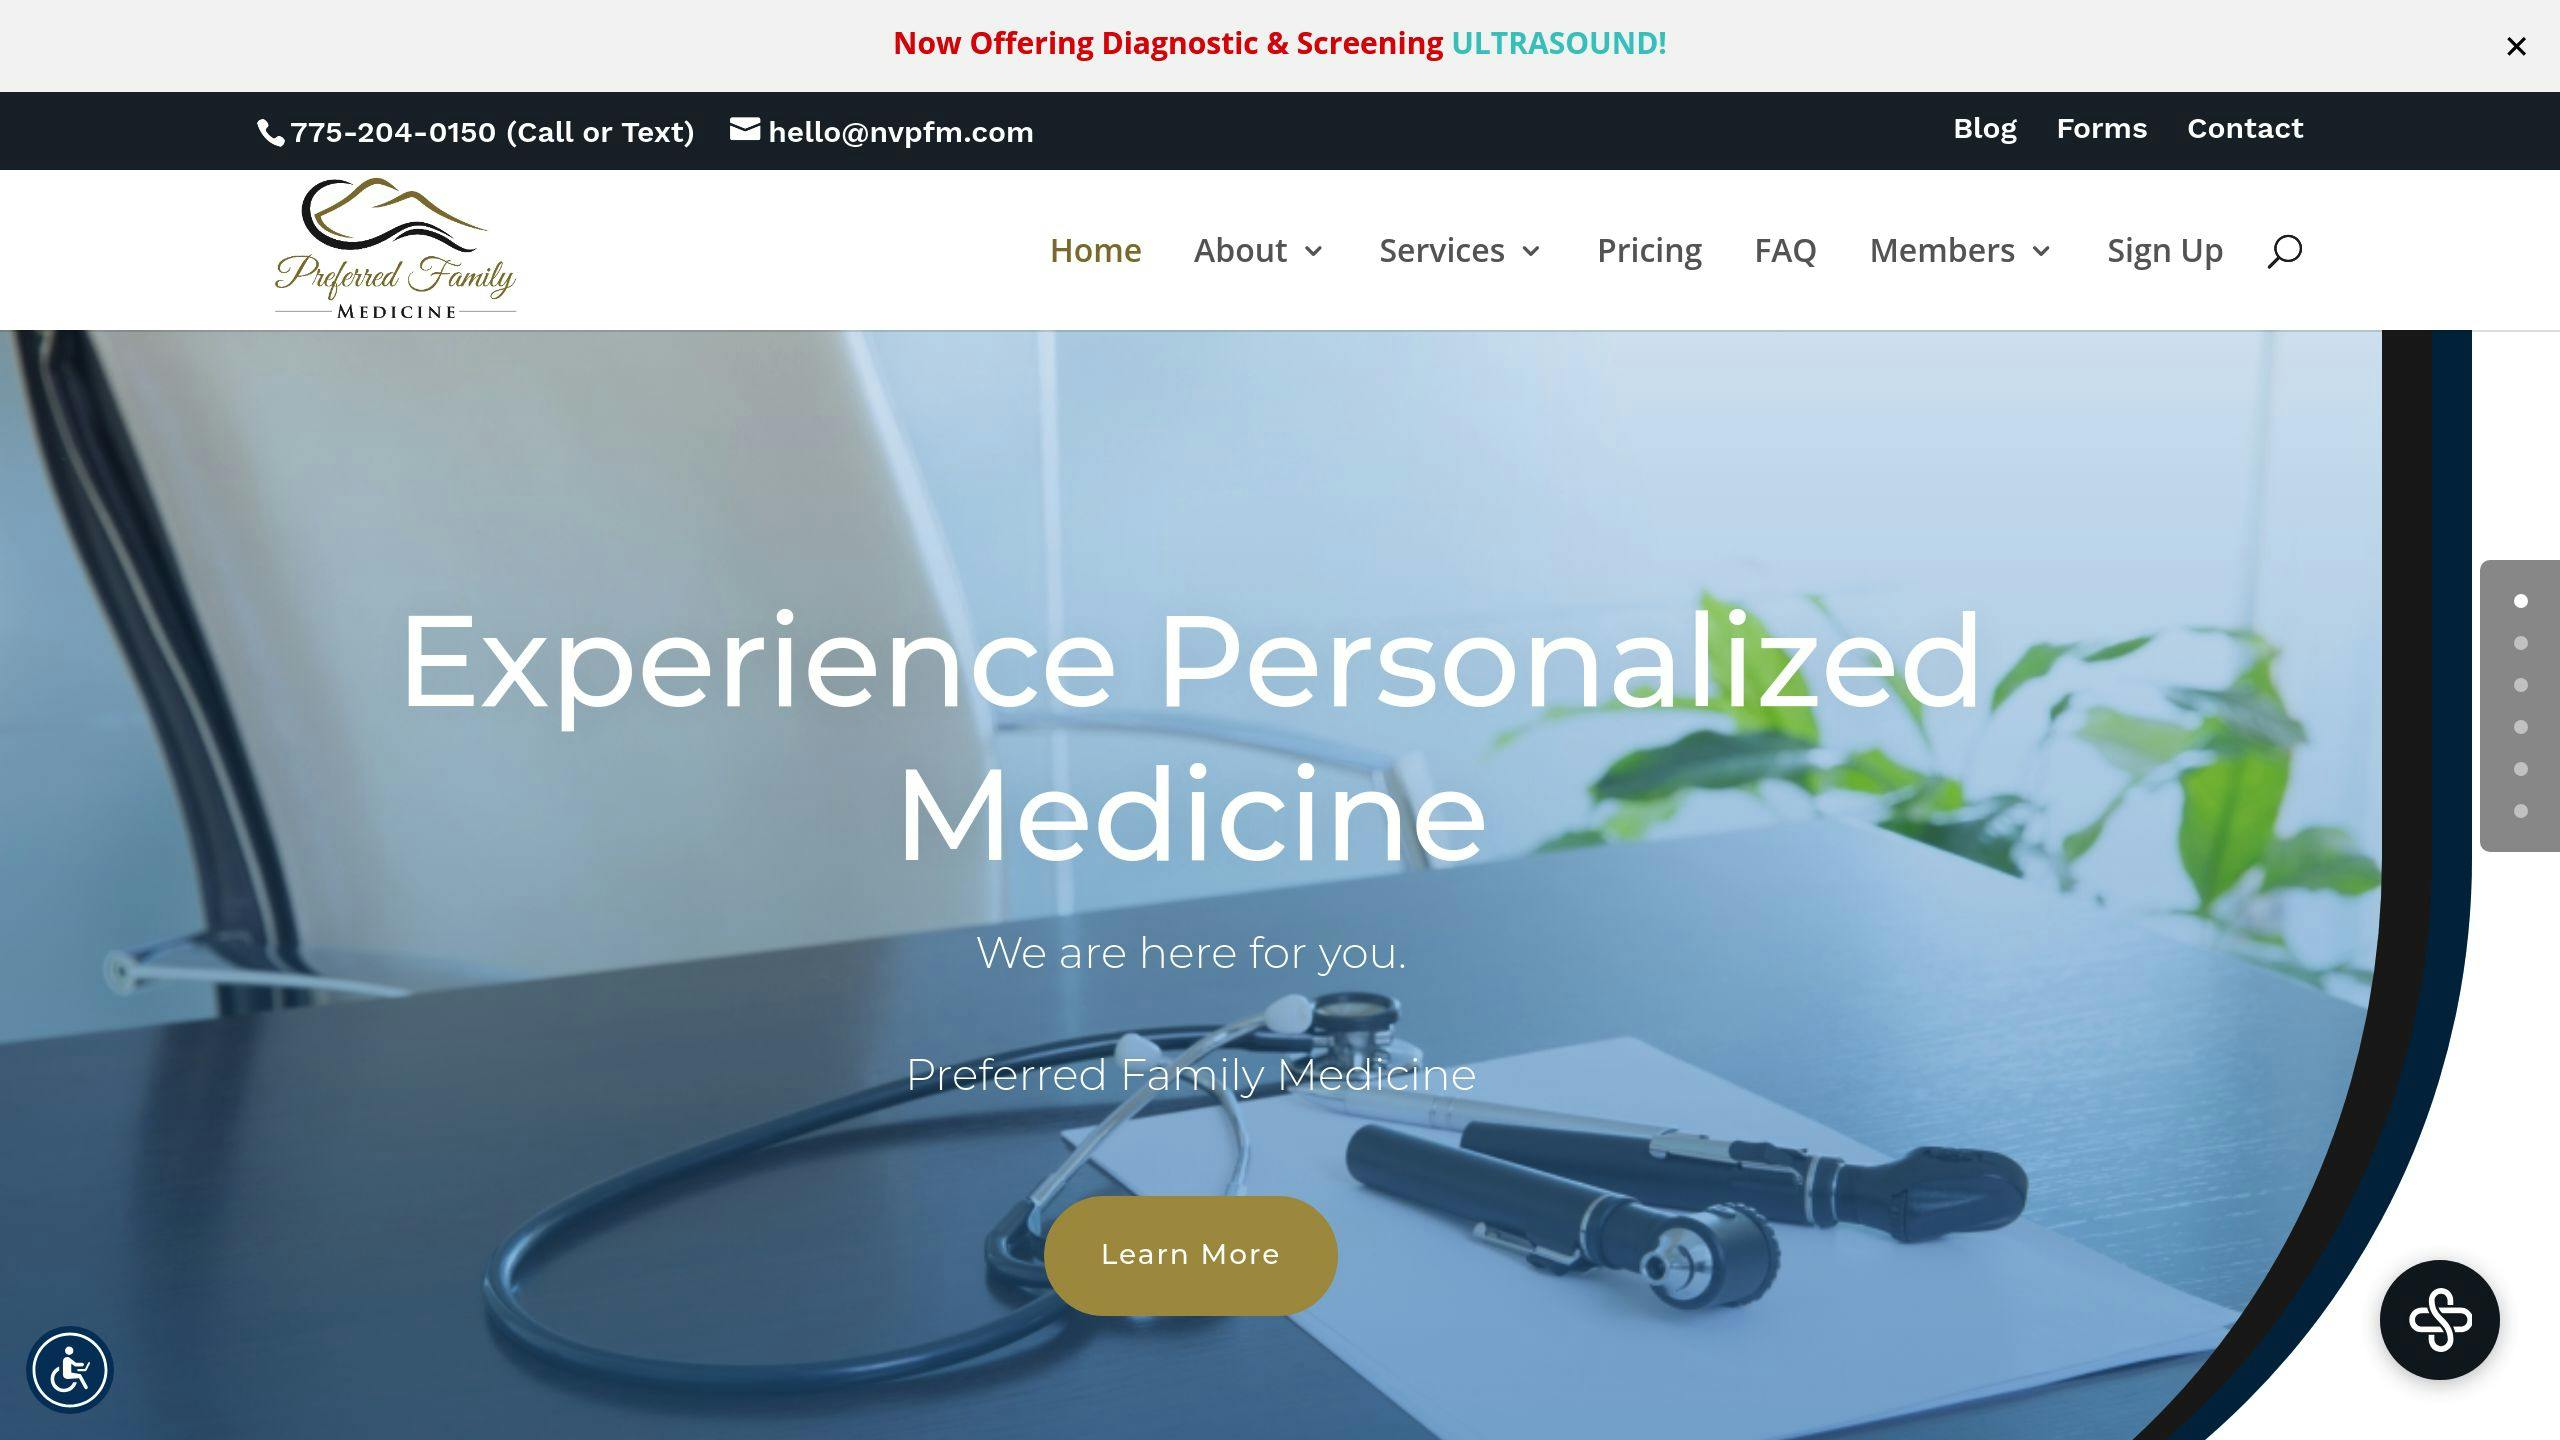Select the first section dot indicator
Viewport: 2560px width, 1440px height.
pos(2521,601)
